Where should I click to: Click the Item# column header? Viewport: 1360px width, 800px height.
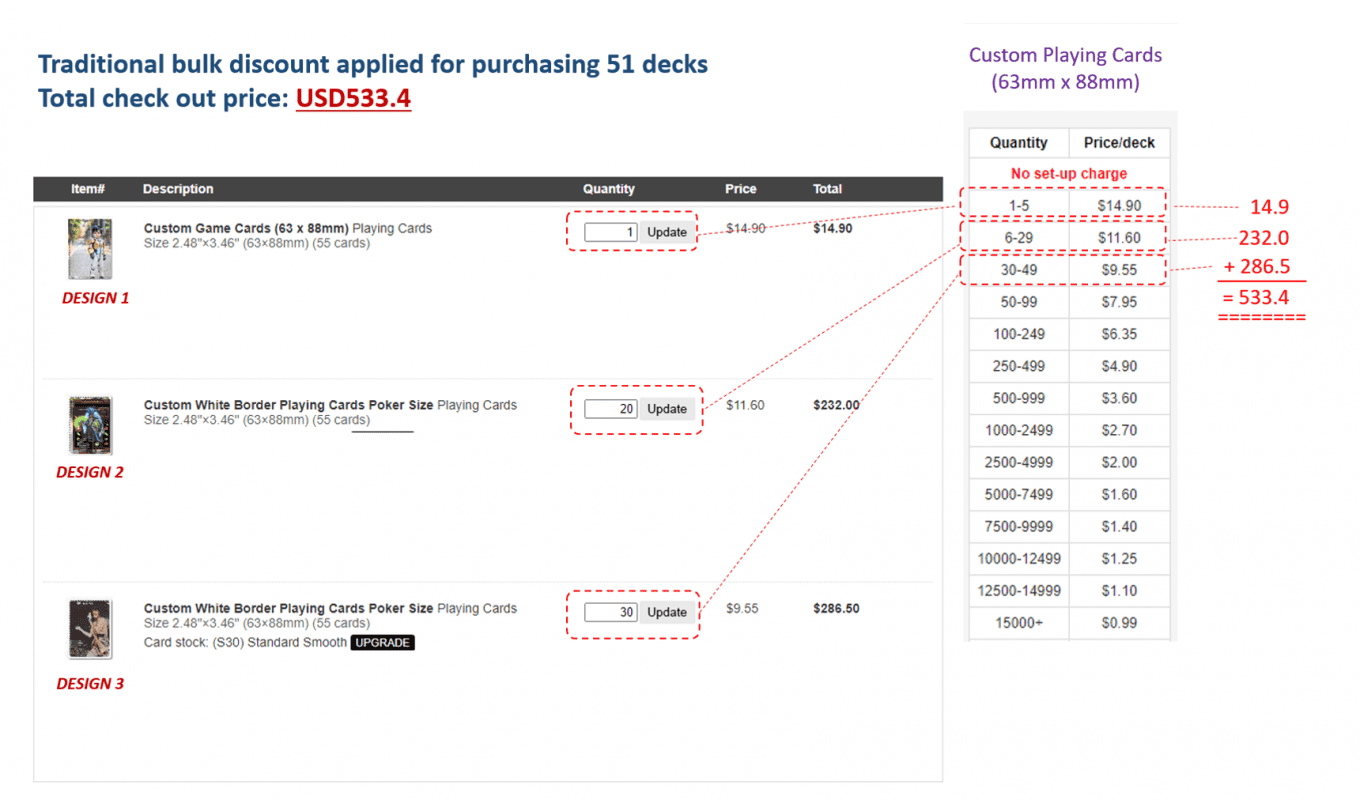click(x=88, y=189)
